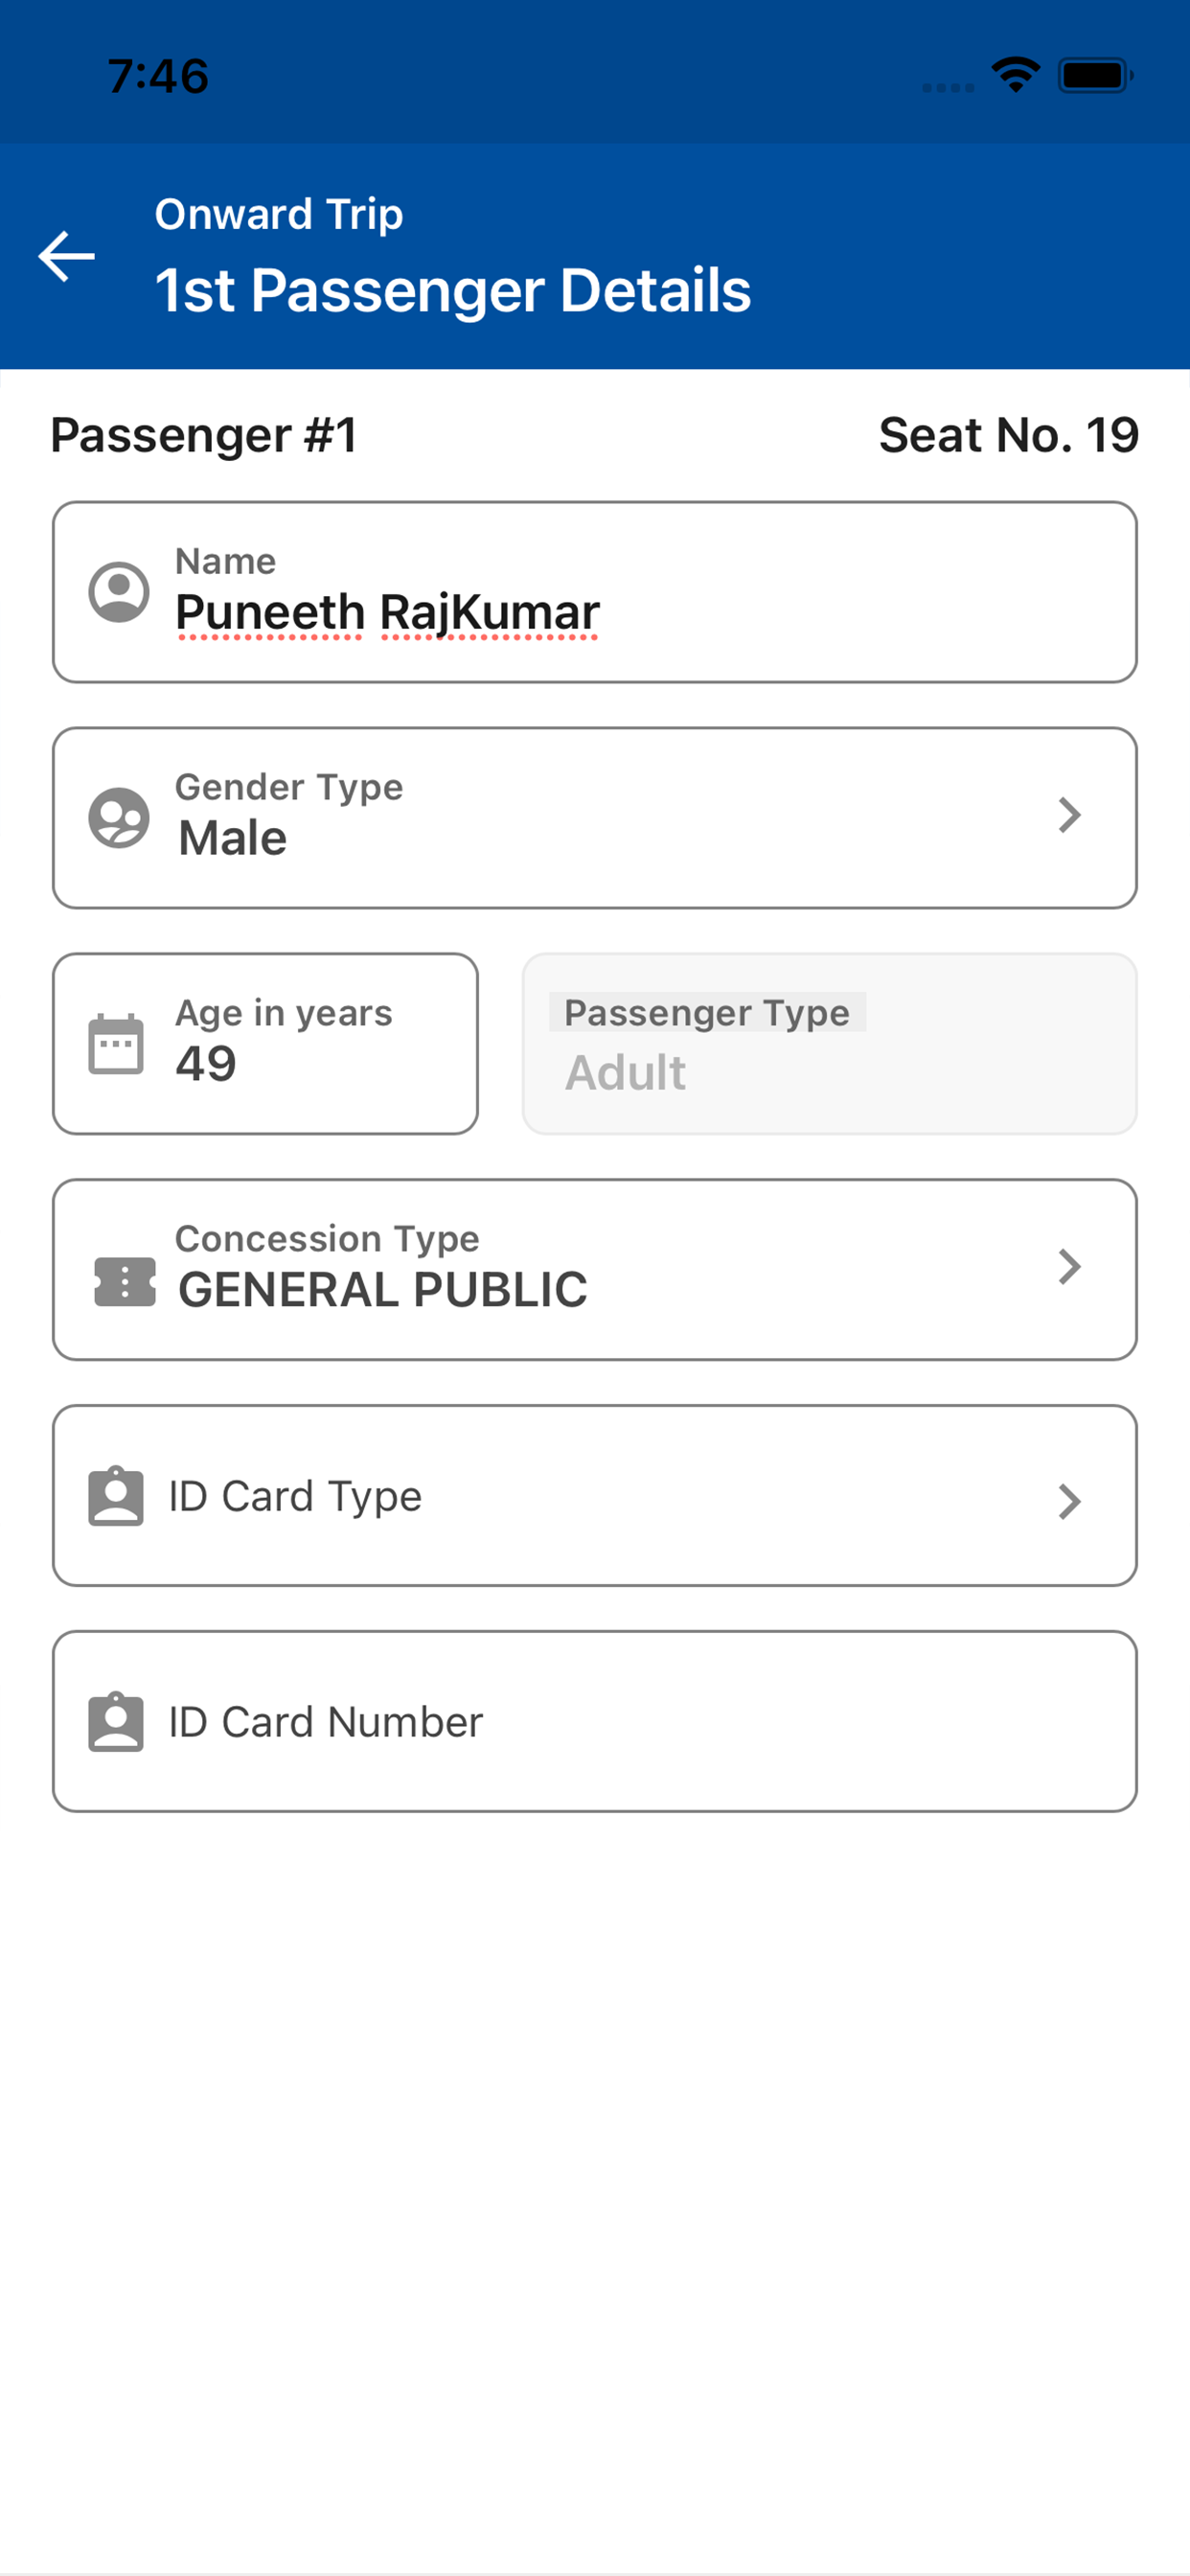
Task: Select the Male gender value
Action: (233, 838)
